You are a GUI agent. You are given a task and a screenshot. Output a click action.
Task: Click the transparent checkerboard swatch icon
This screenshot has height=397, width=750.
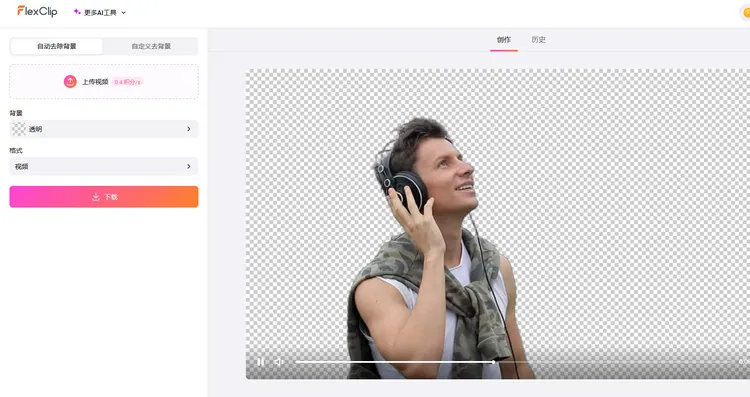pos(19,129)
